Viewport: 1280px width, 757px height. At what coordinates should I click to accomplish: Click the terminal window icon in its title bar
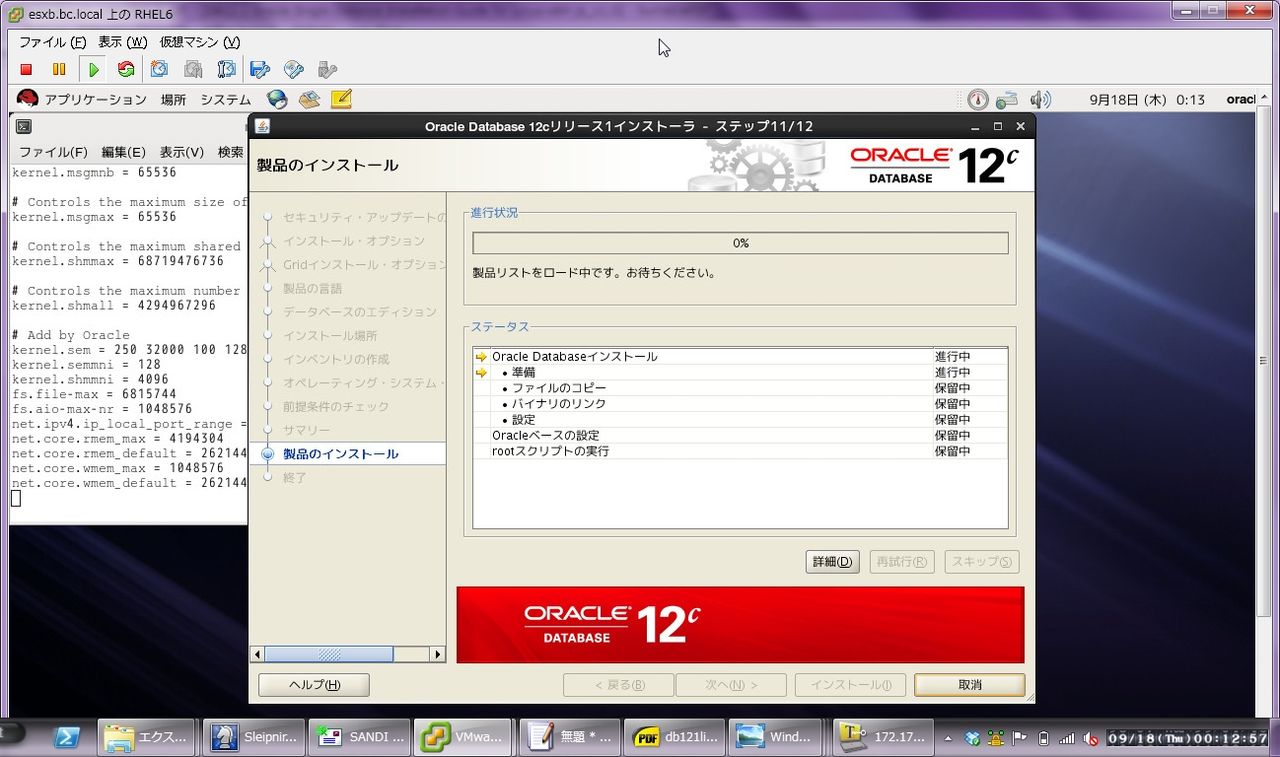(24, 127)
